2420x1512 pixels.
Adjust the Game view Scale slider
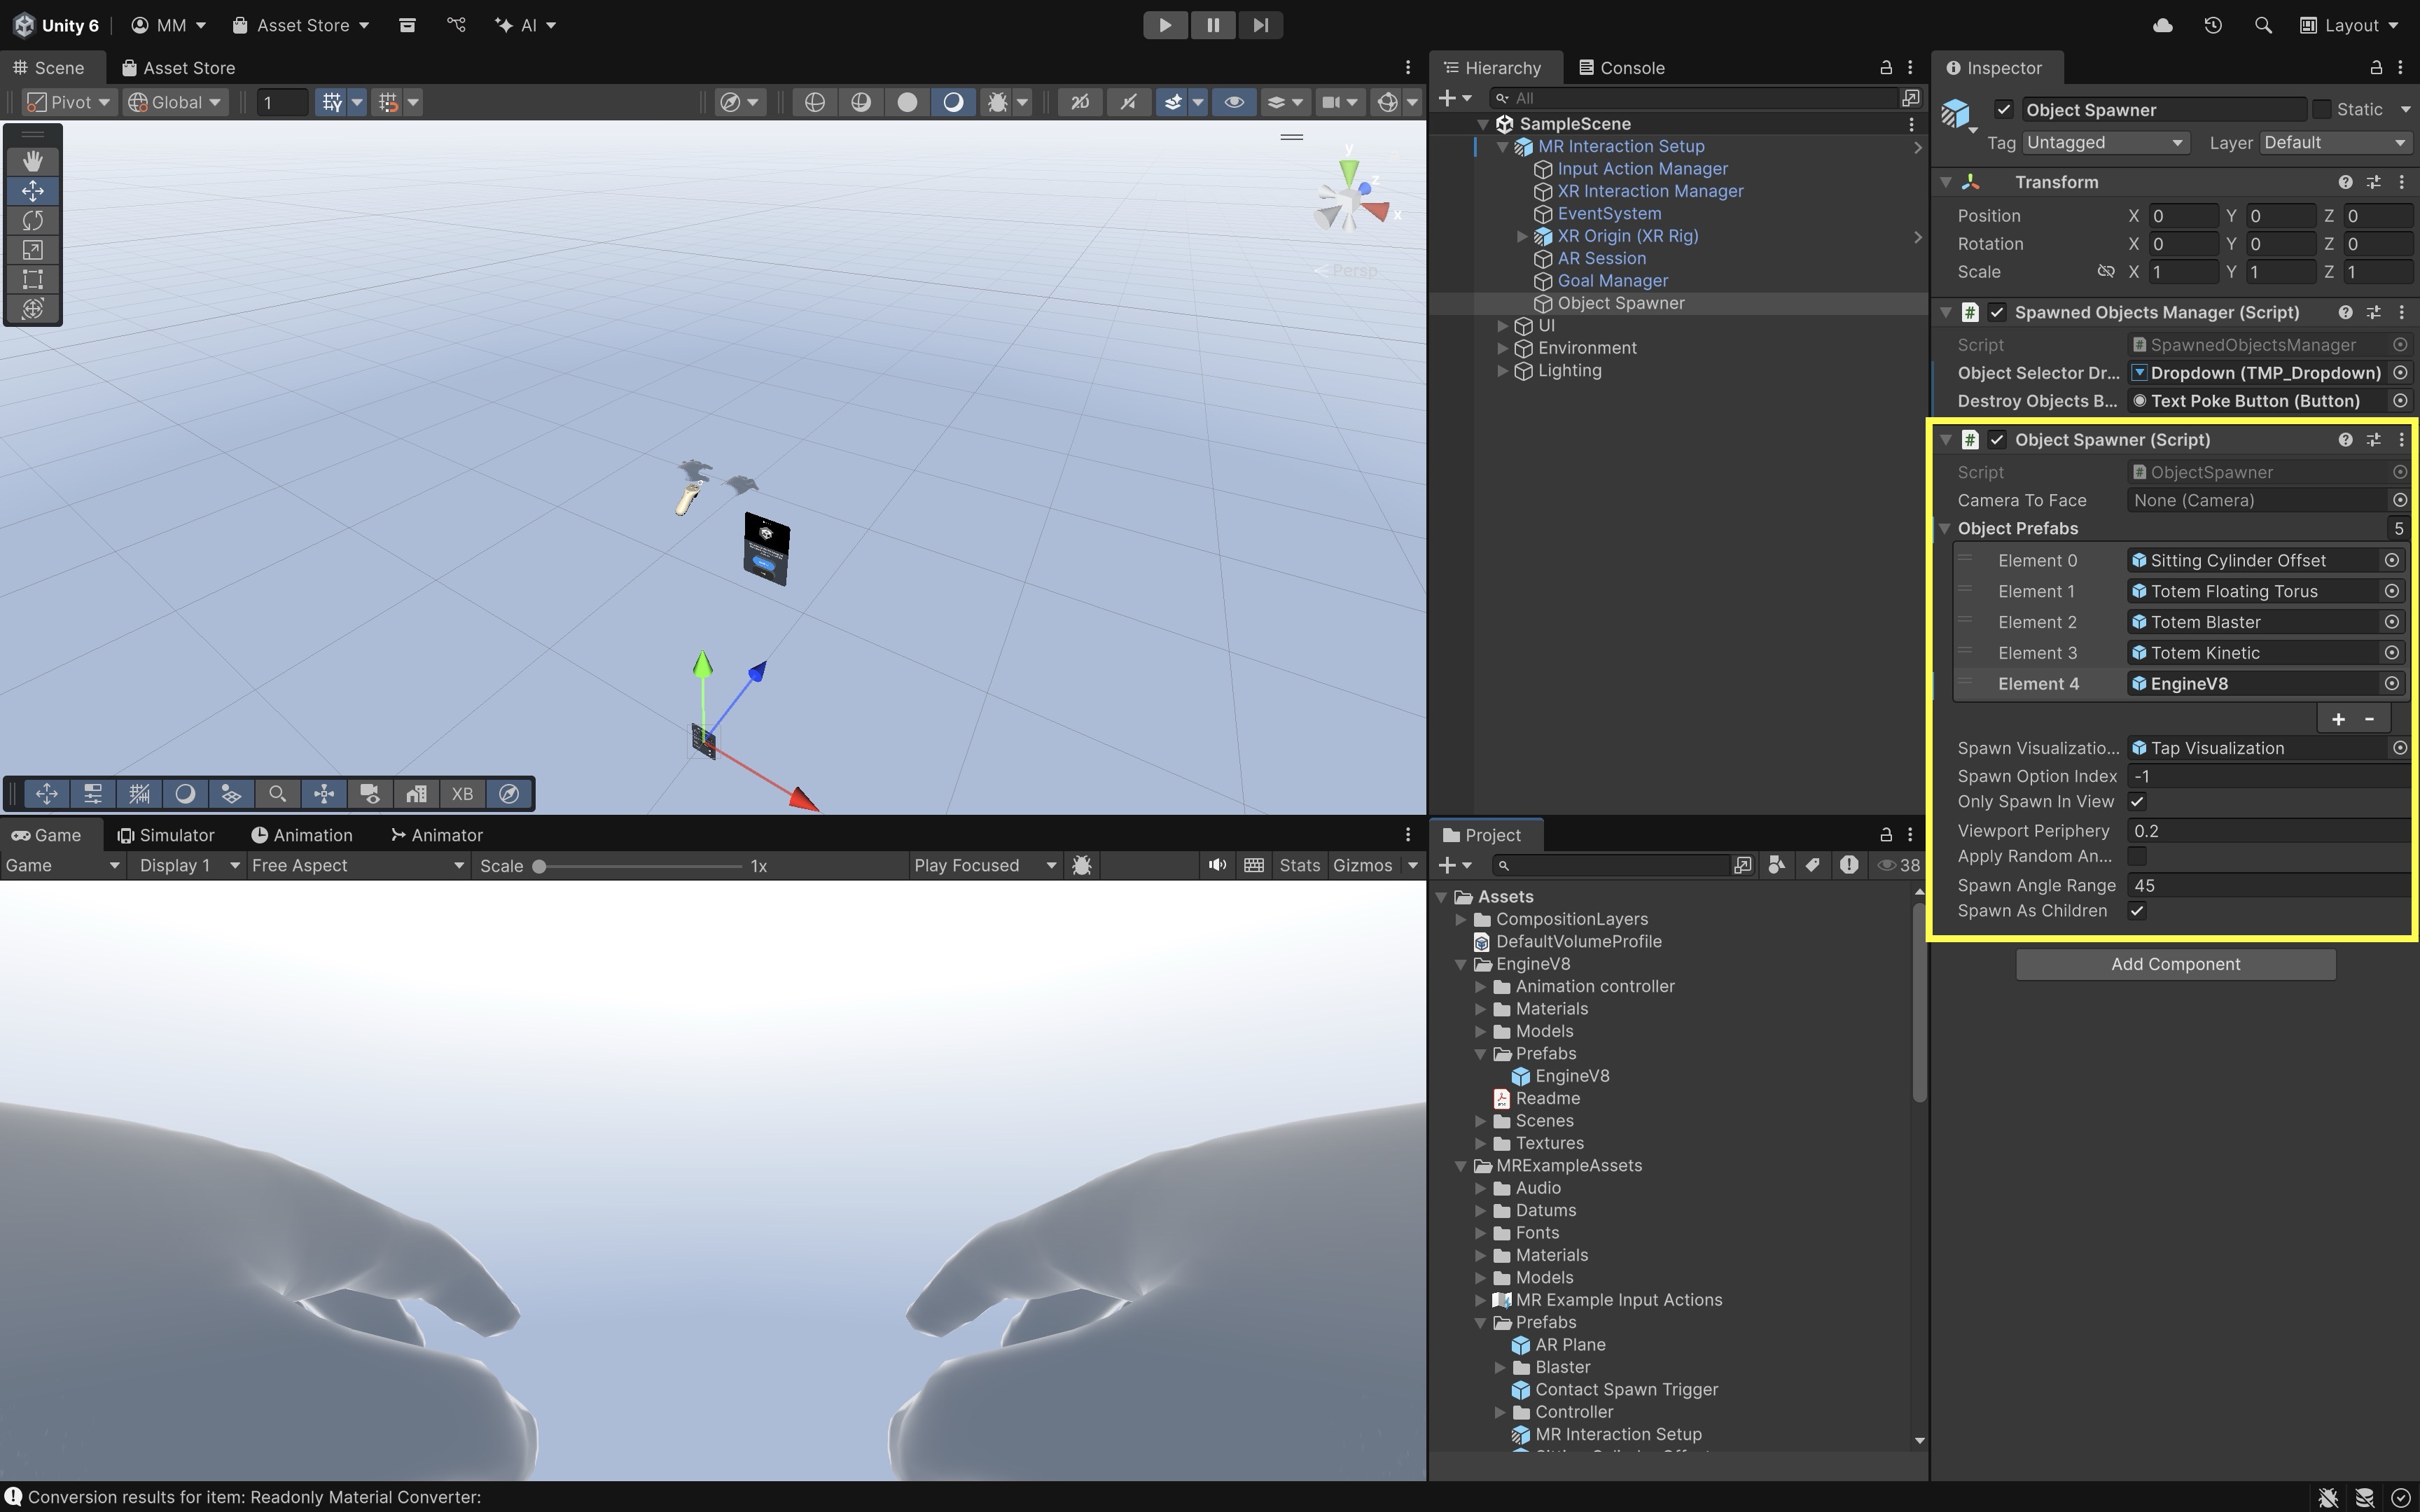pyautogui.click(x=539, y=866)
